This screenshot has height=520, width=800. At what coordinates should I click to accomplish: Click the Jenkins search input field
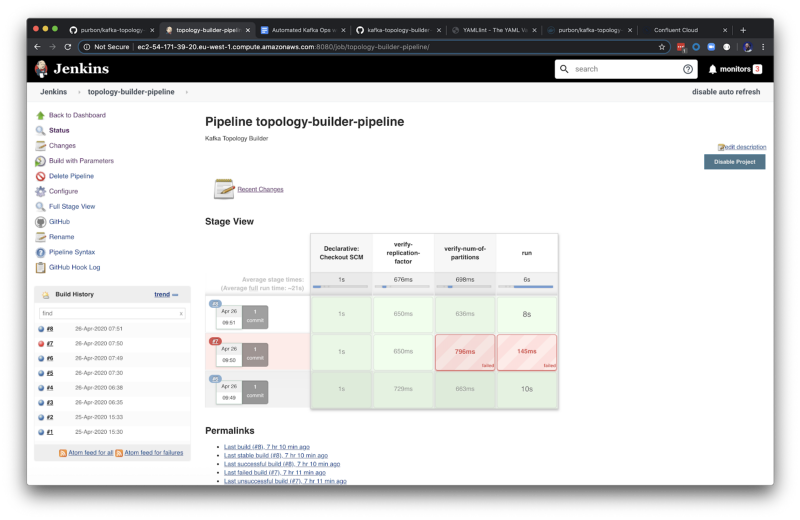click(626, 69)
